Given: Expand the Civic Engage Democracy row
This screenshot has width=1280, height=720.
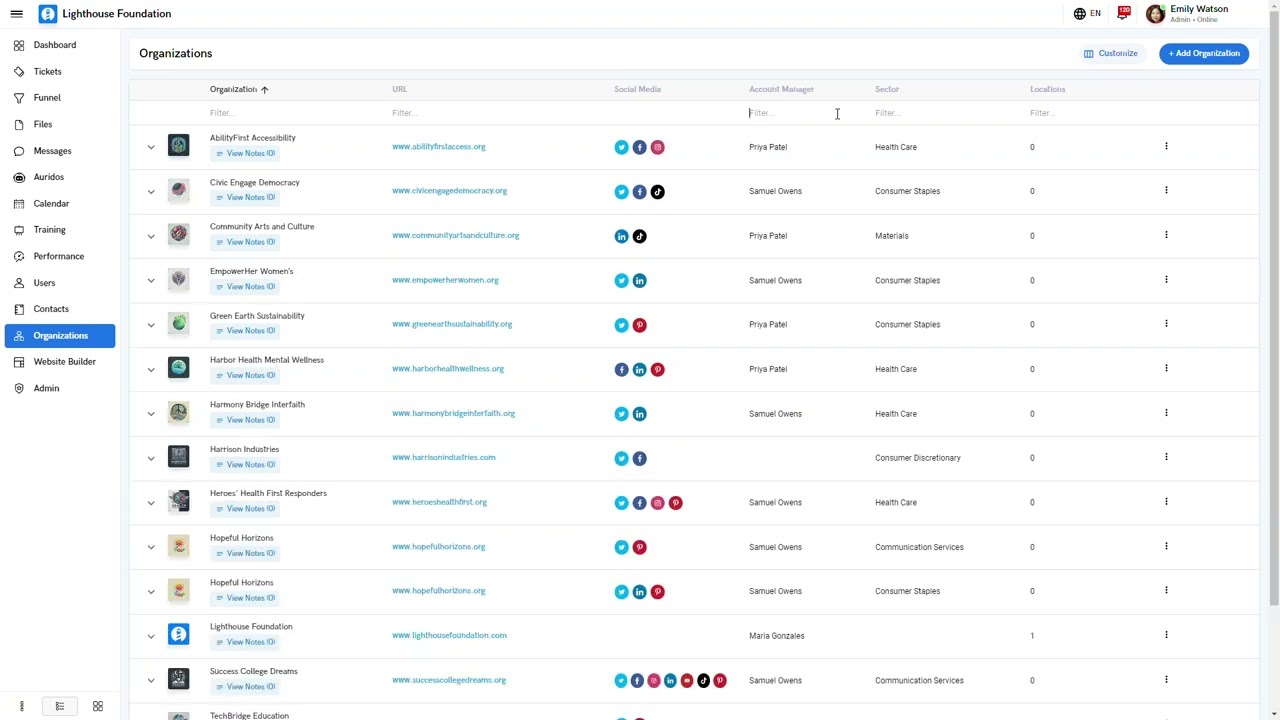Looking at the screenshot, I should pyautogui.click(x=151, y=192).
